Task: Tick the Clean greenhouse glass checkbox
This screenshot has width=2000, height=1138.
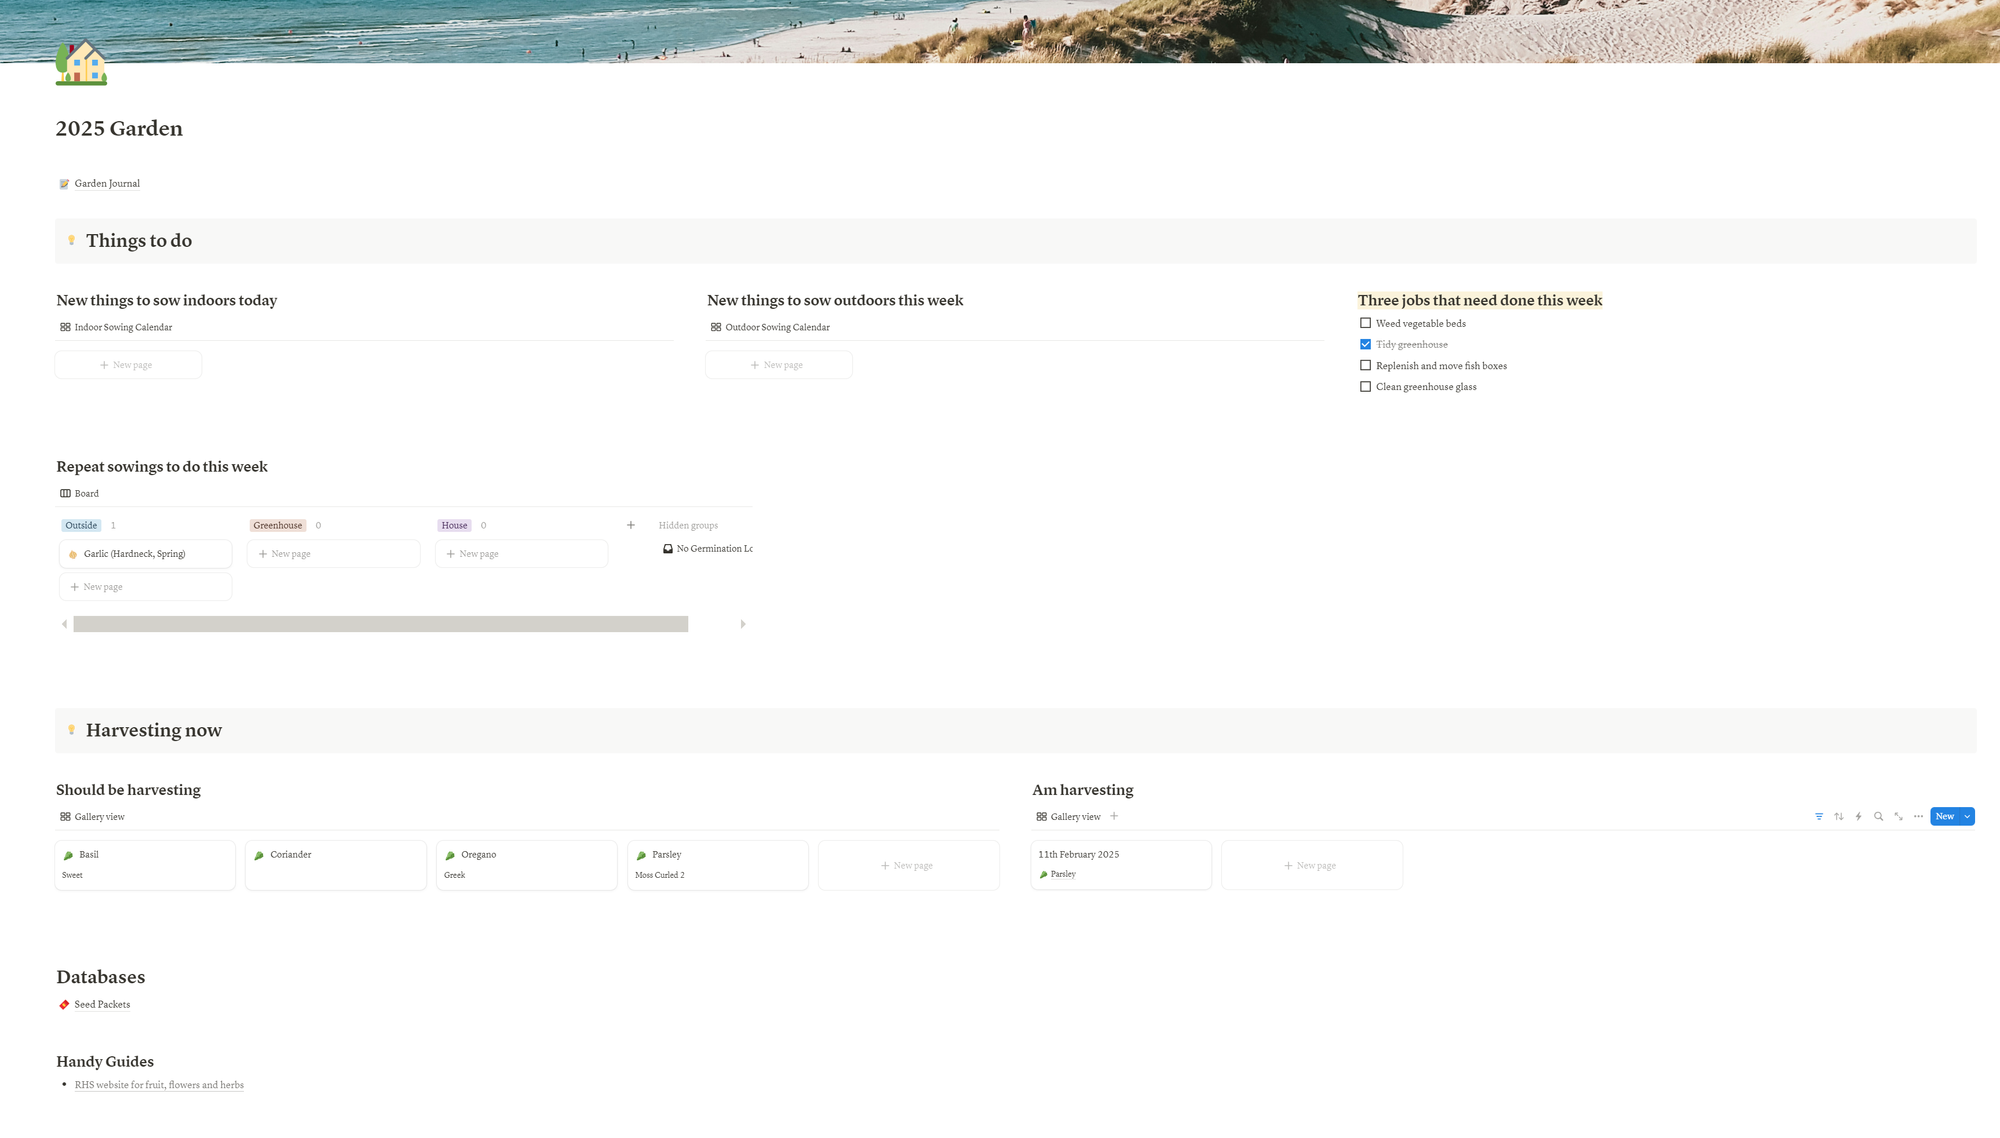Action: (1365, 387)
